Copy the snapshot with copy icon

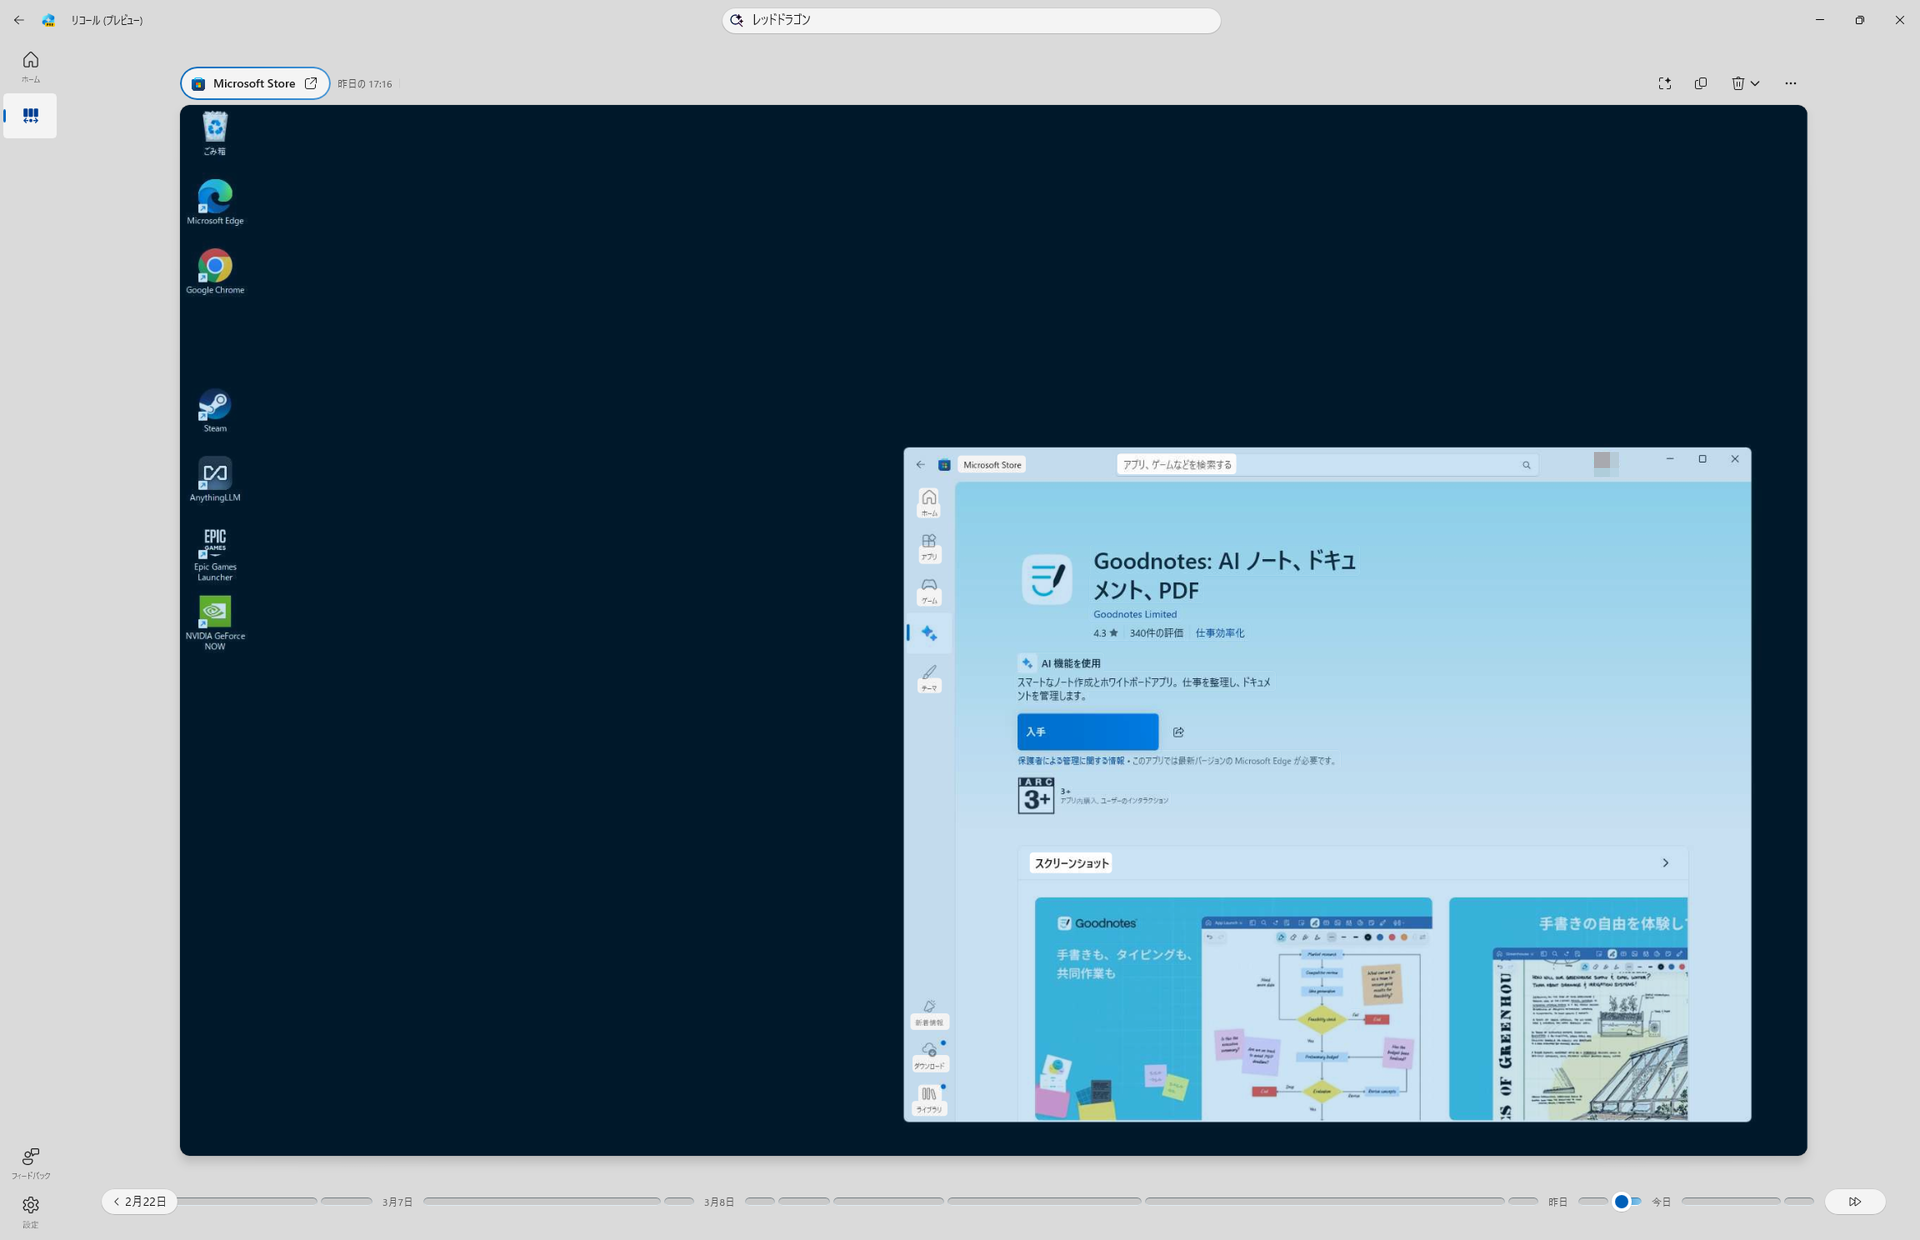pos(1701,84)
